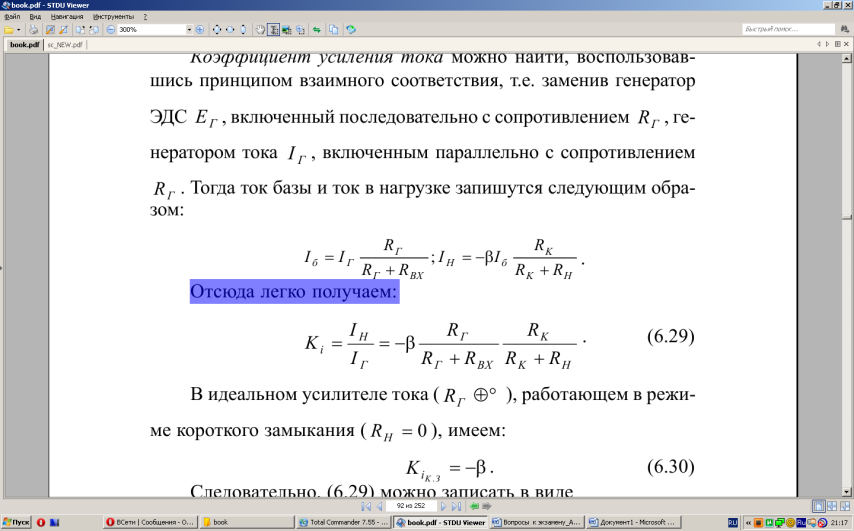Zoom in with the plus button

click(200, 30)
